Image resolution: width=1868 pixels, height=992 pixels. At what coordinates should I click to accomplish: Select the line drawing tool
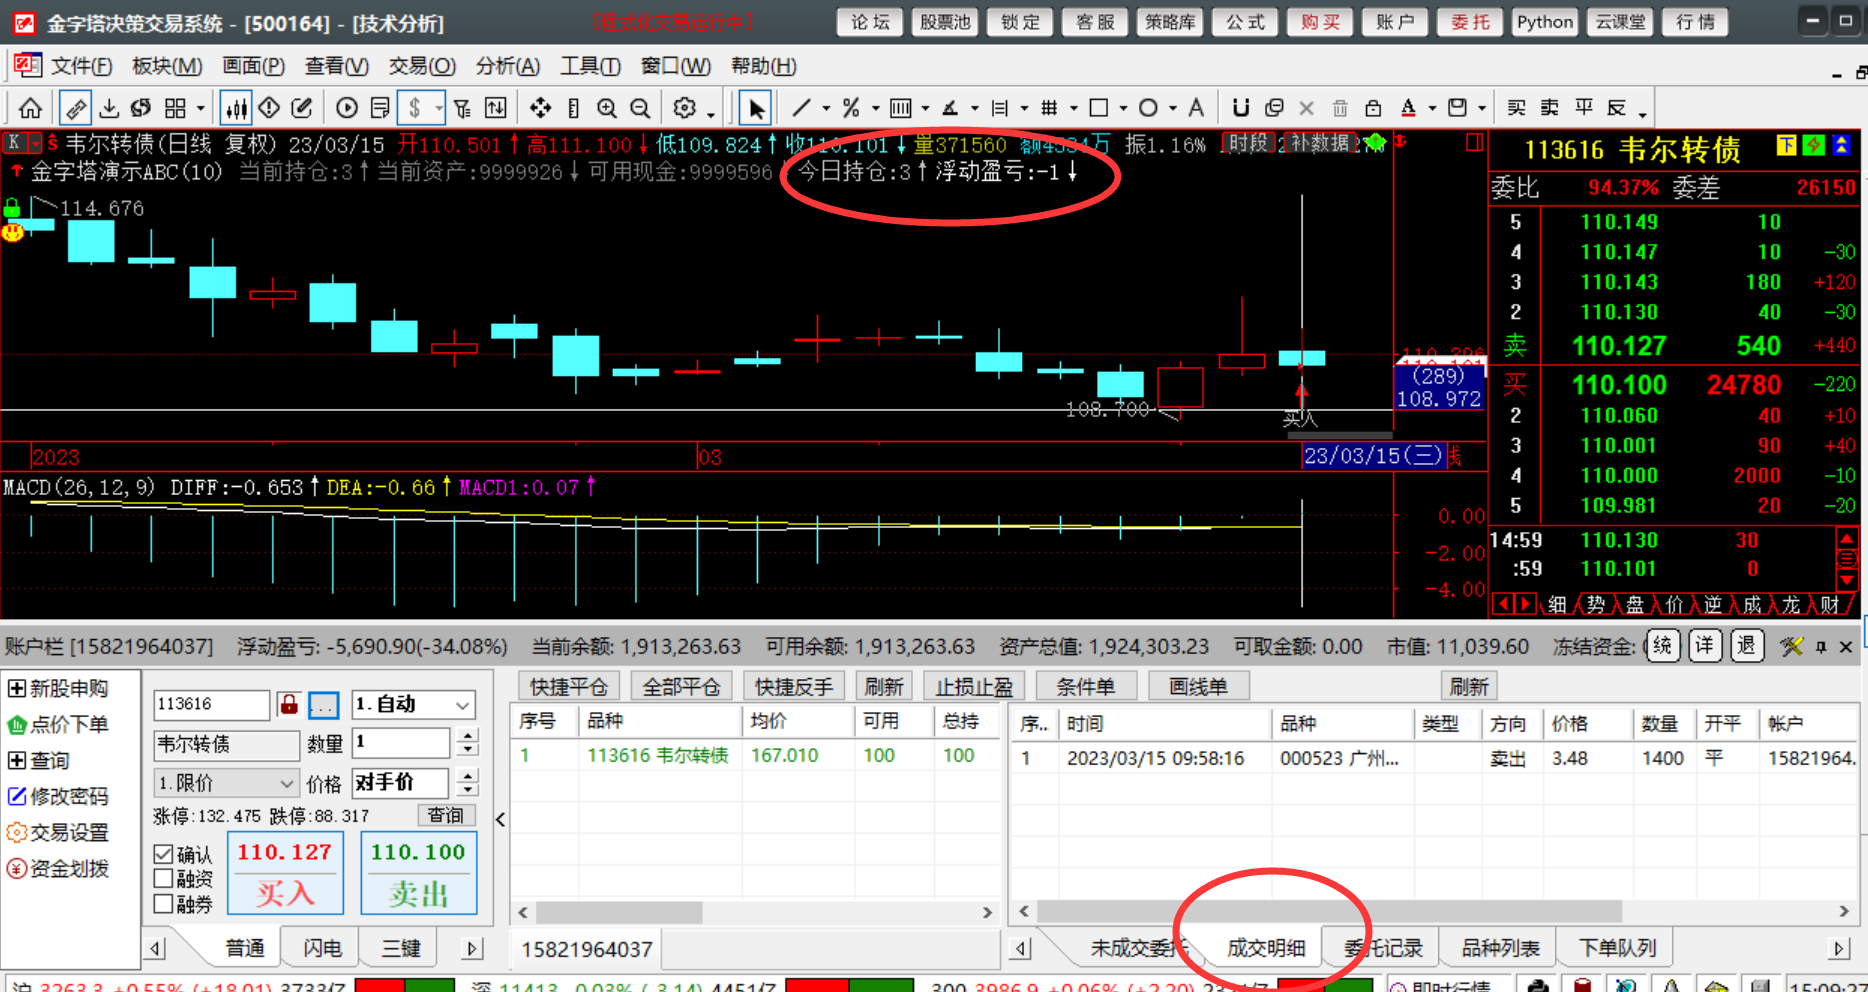[x=802, y=108]
